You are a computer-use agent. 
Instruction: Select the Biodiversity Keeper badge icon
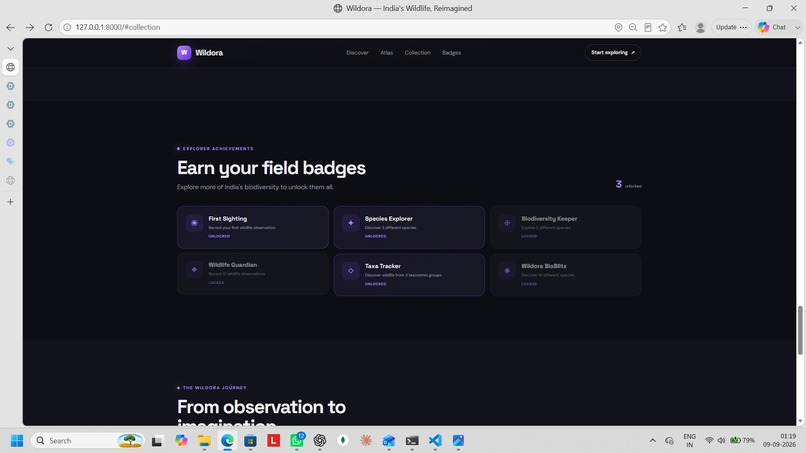click(507, 223)
